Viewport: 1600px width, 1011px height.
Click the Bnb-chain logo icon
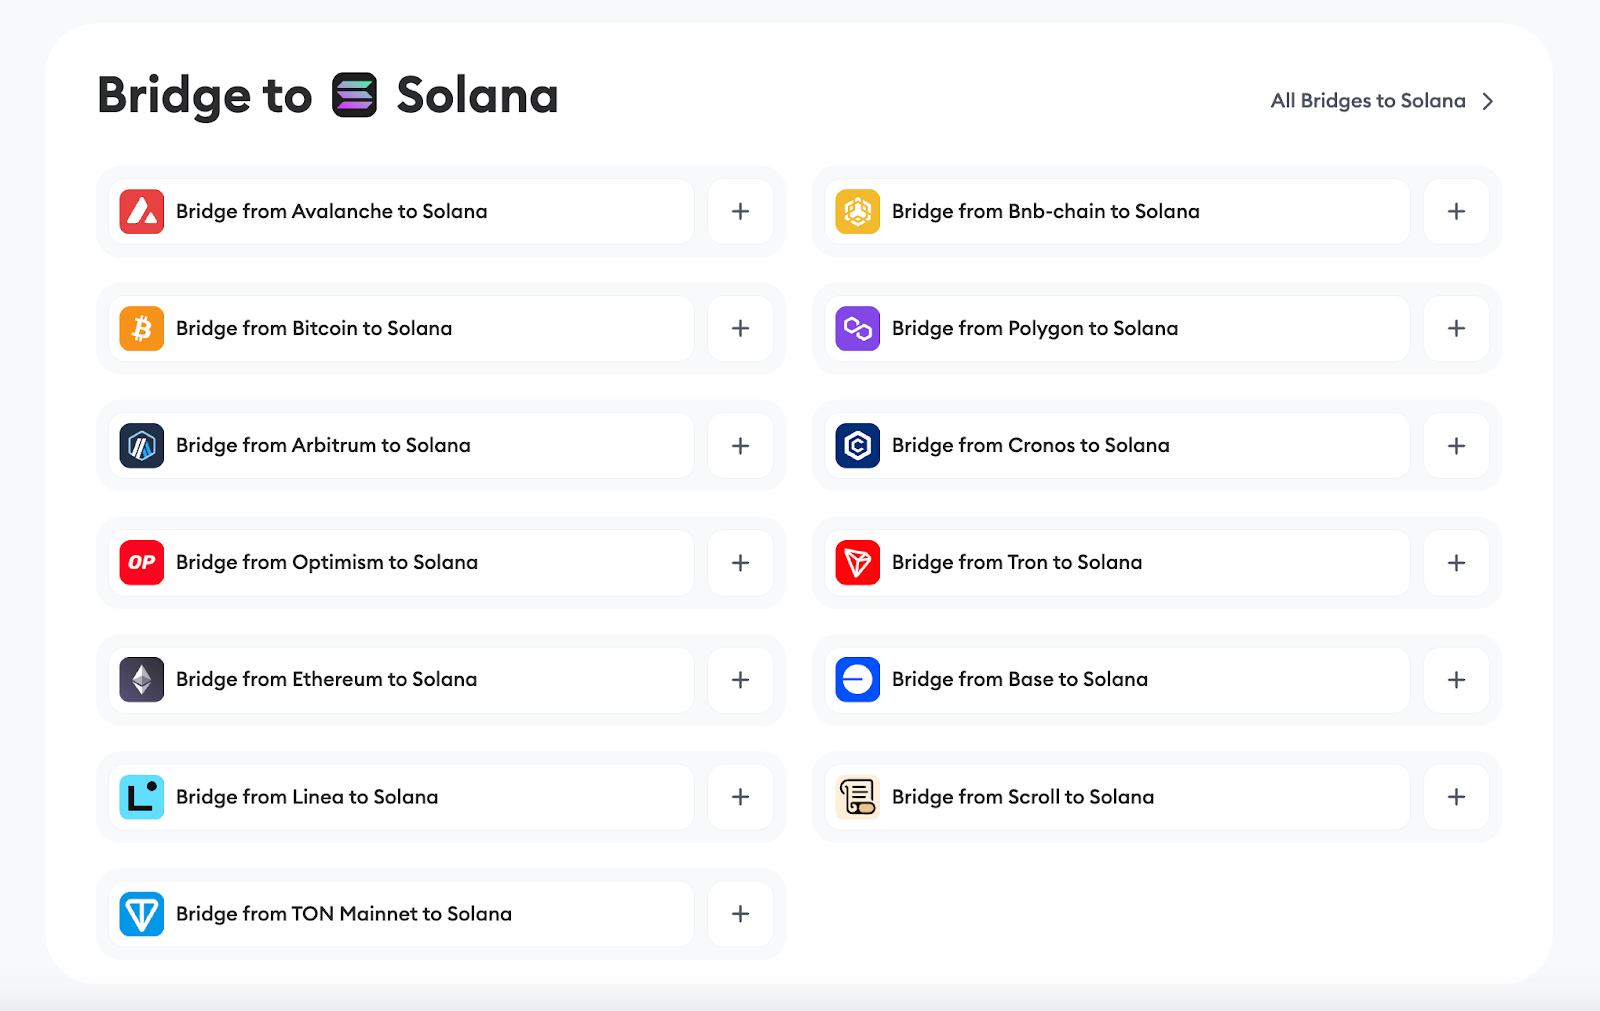click(858, 212)
